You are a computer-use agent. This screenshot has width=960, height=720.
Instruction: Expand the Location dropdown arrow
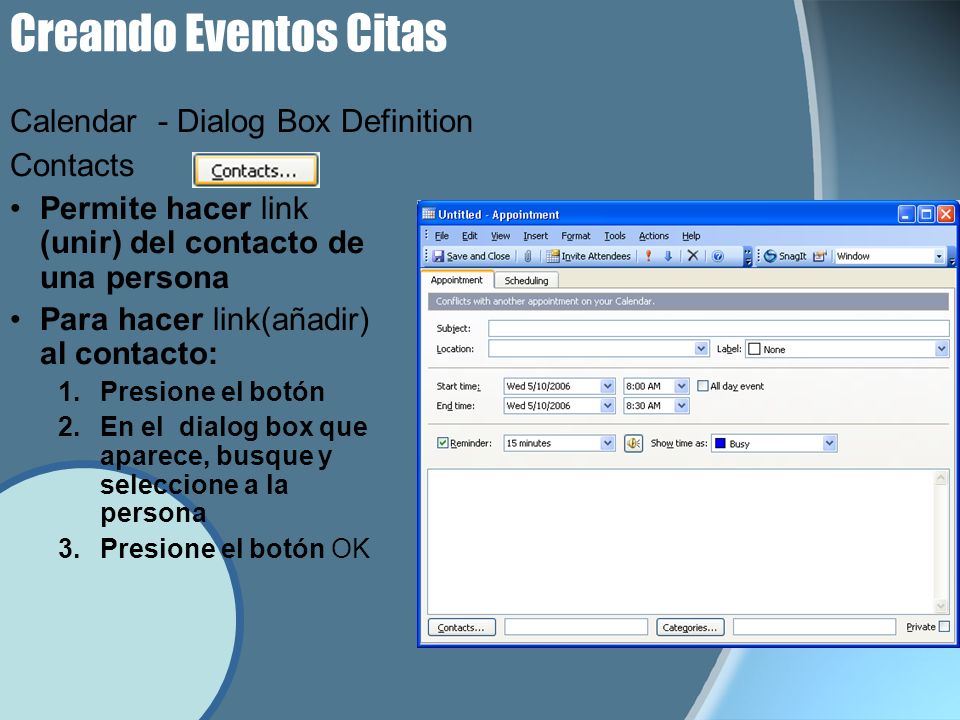(x=702, y=348)
